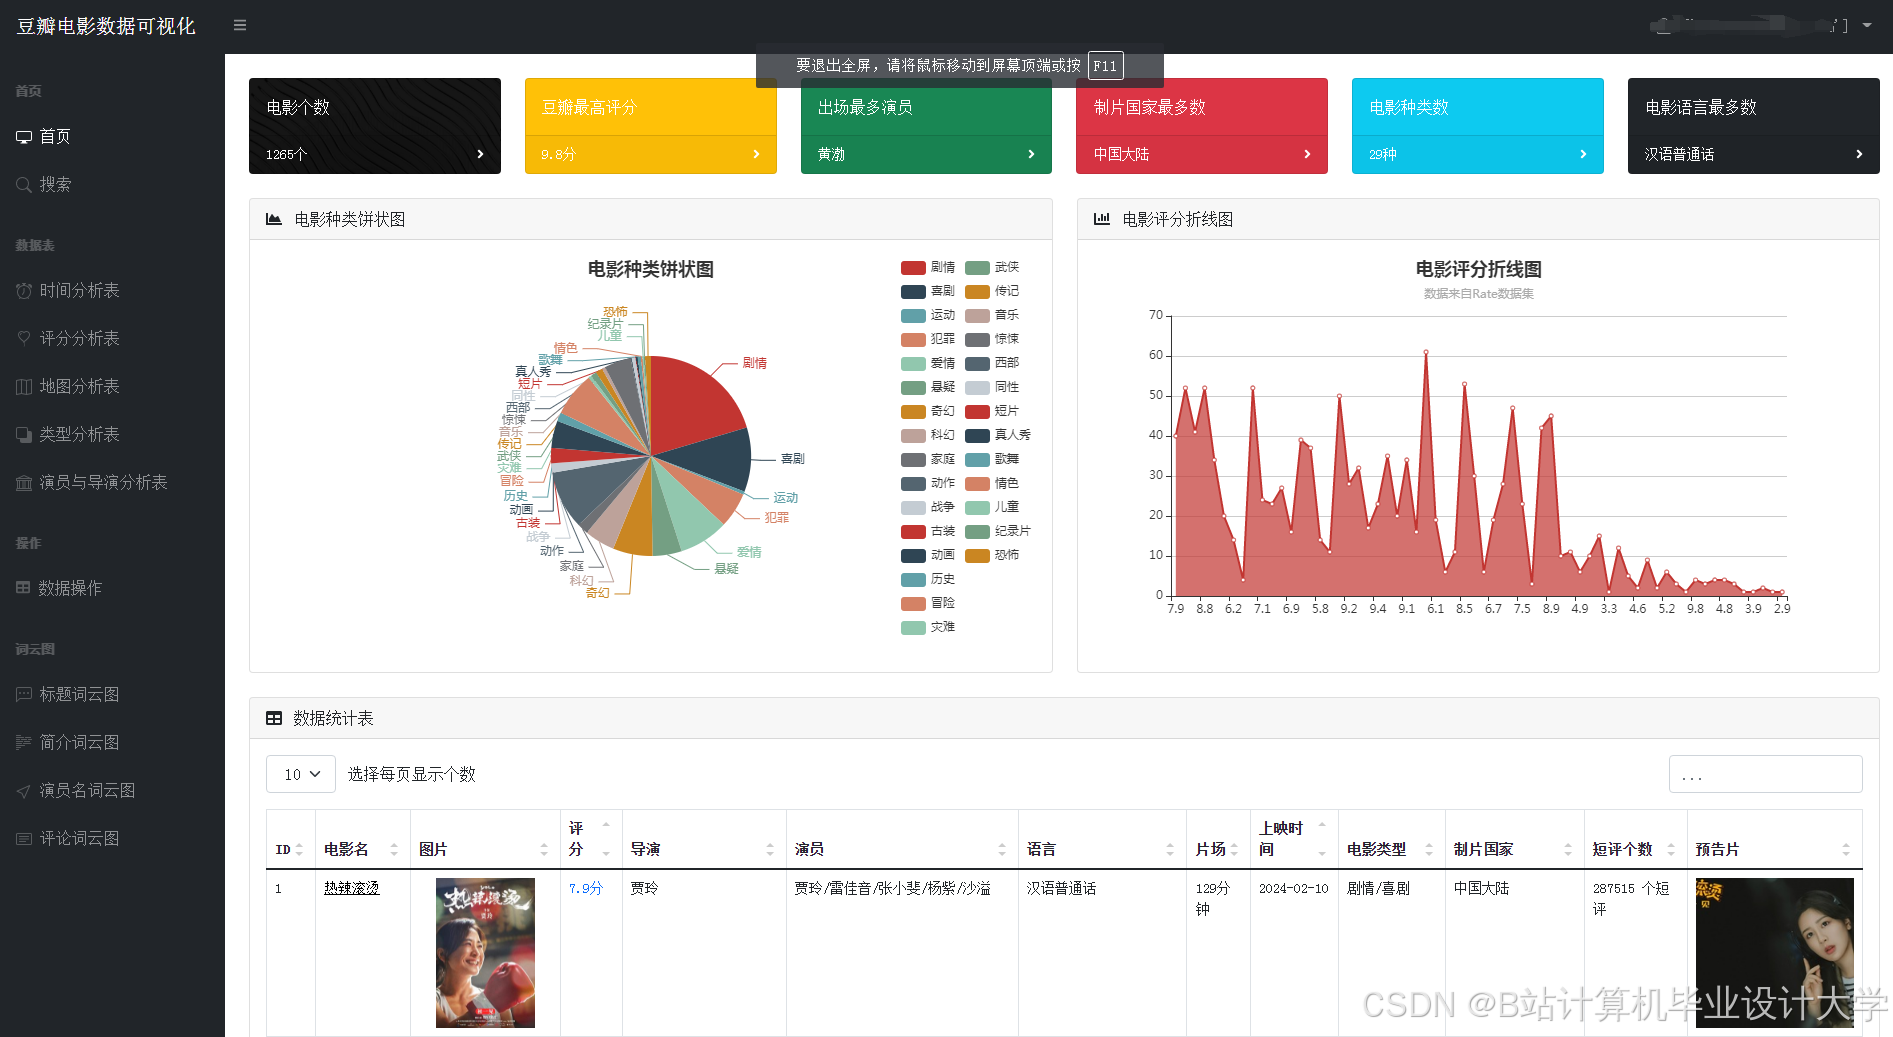Click the comment icon beside 标题词云图

(24, 694)
